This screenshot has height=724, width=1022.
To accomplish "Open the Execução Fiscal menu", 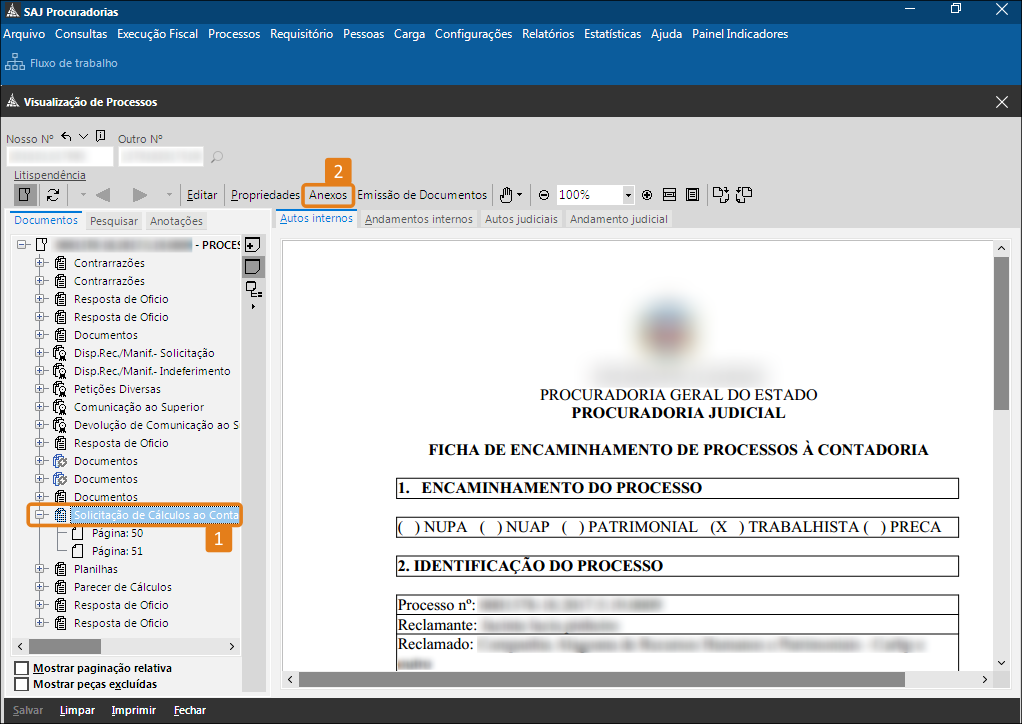I will [157, 34].
